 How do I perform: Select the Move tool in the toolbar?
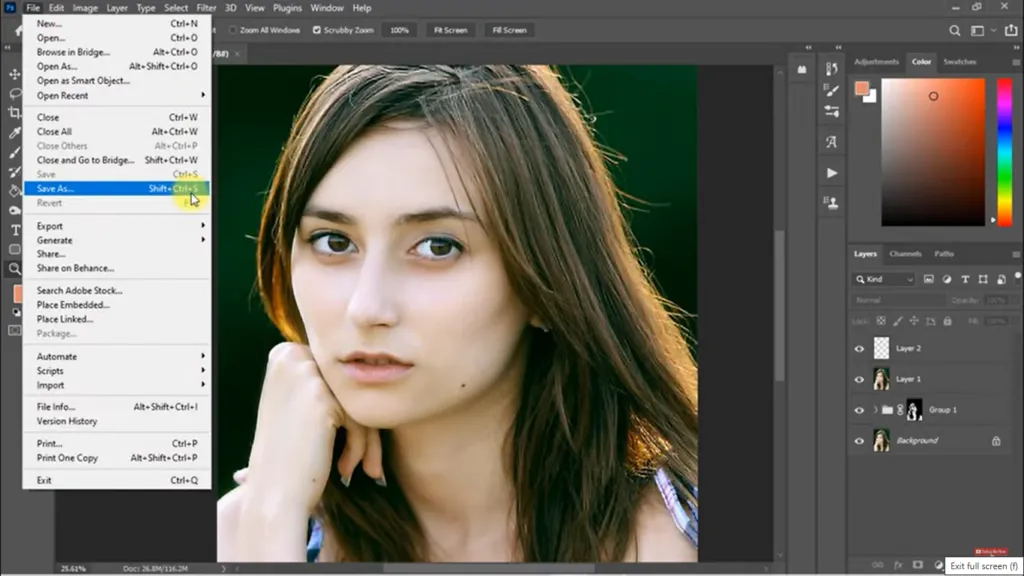(15, 74)
